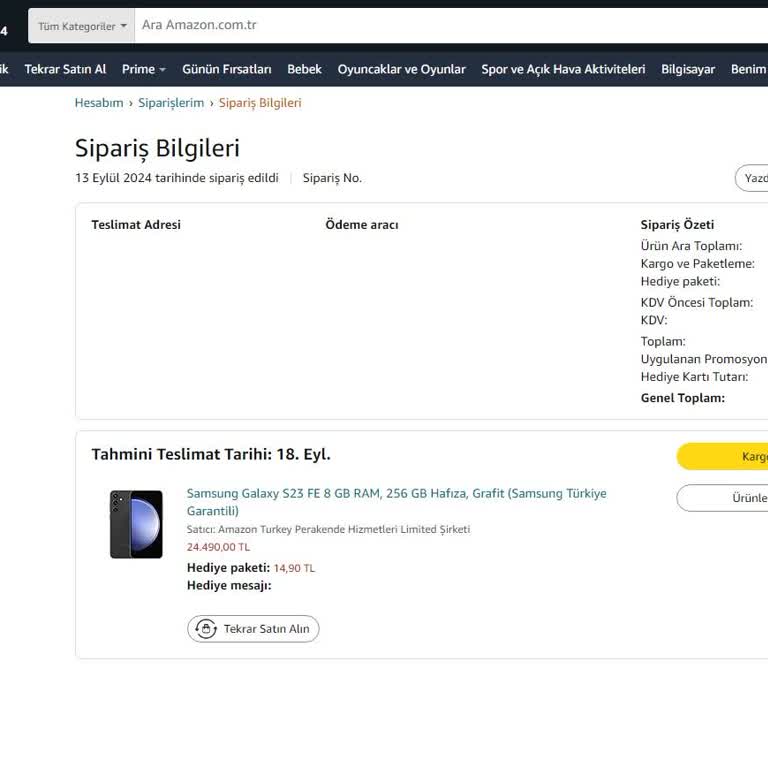
Task: Select the Hediye mesajı label
Action: (229, 586)
